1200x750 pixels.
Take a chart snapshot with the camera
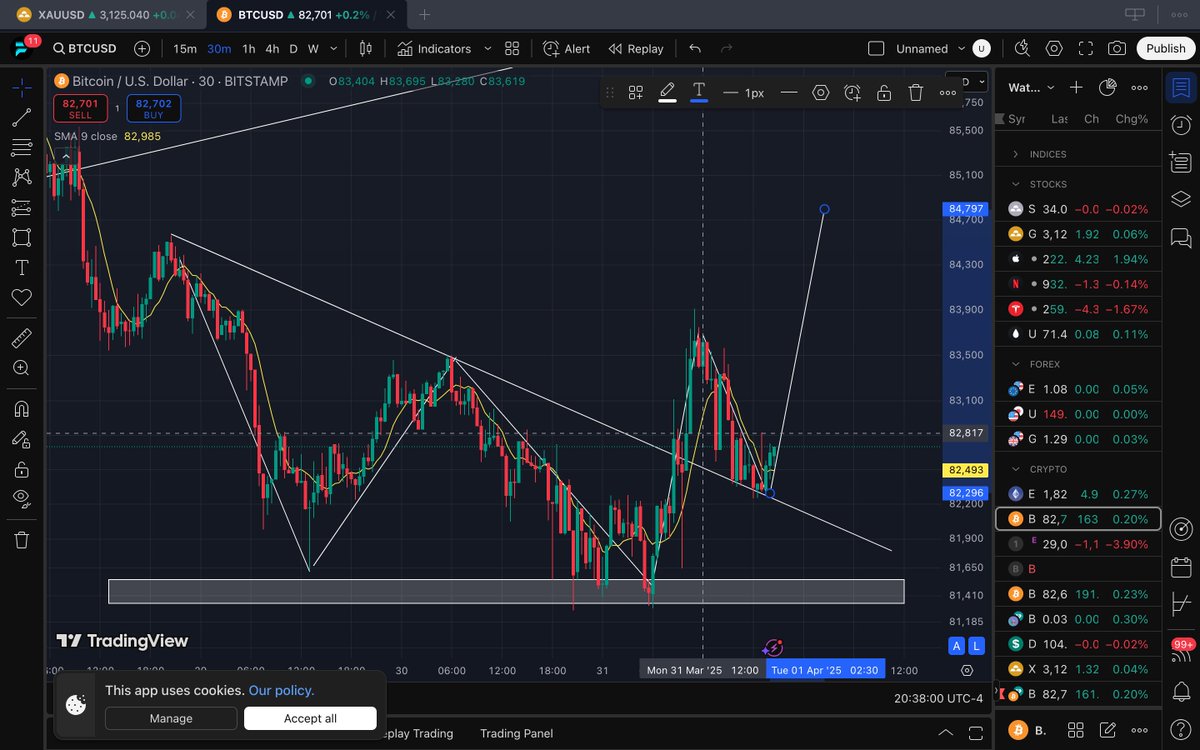point(1117,48)
